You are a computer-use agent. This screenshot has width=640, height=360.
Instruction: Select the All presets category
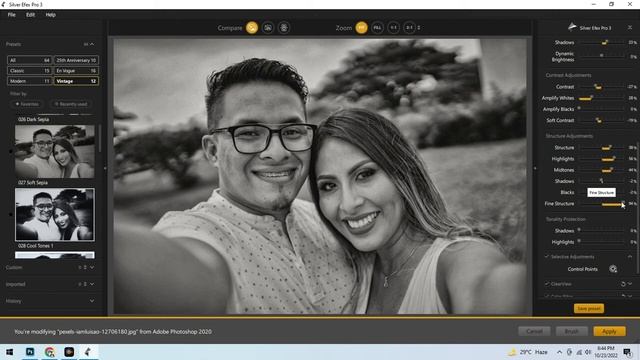[x=29, y=60]
